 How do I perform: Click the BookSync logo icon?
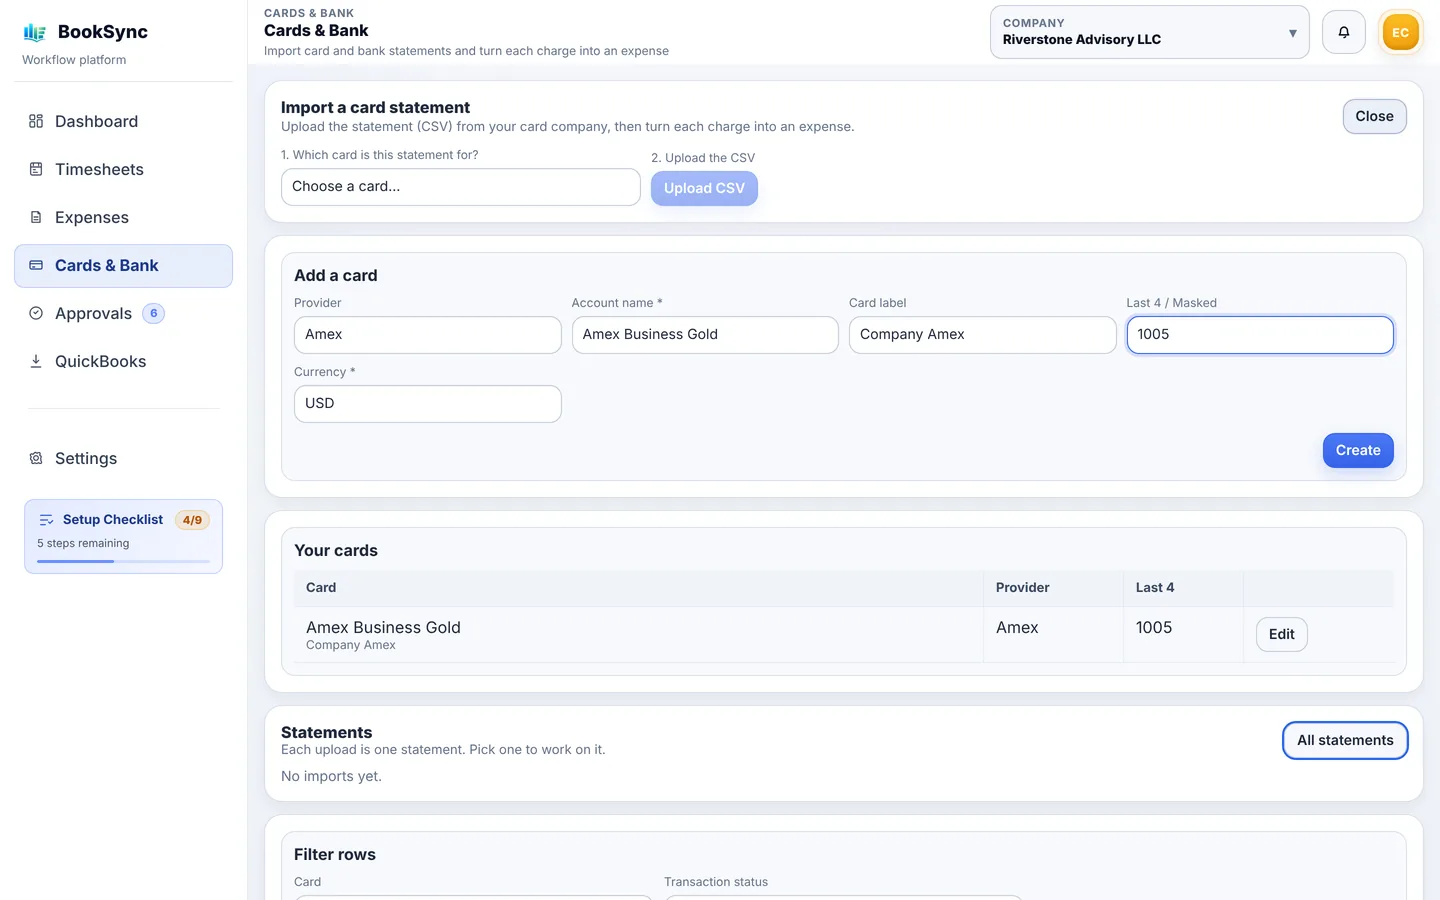pos(35,32)
